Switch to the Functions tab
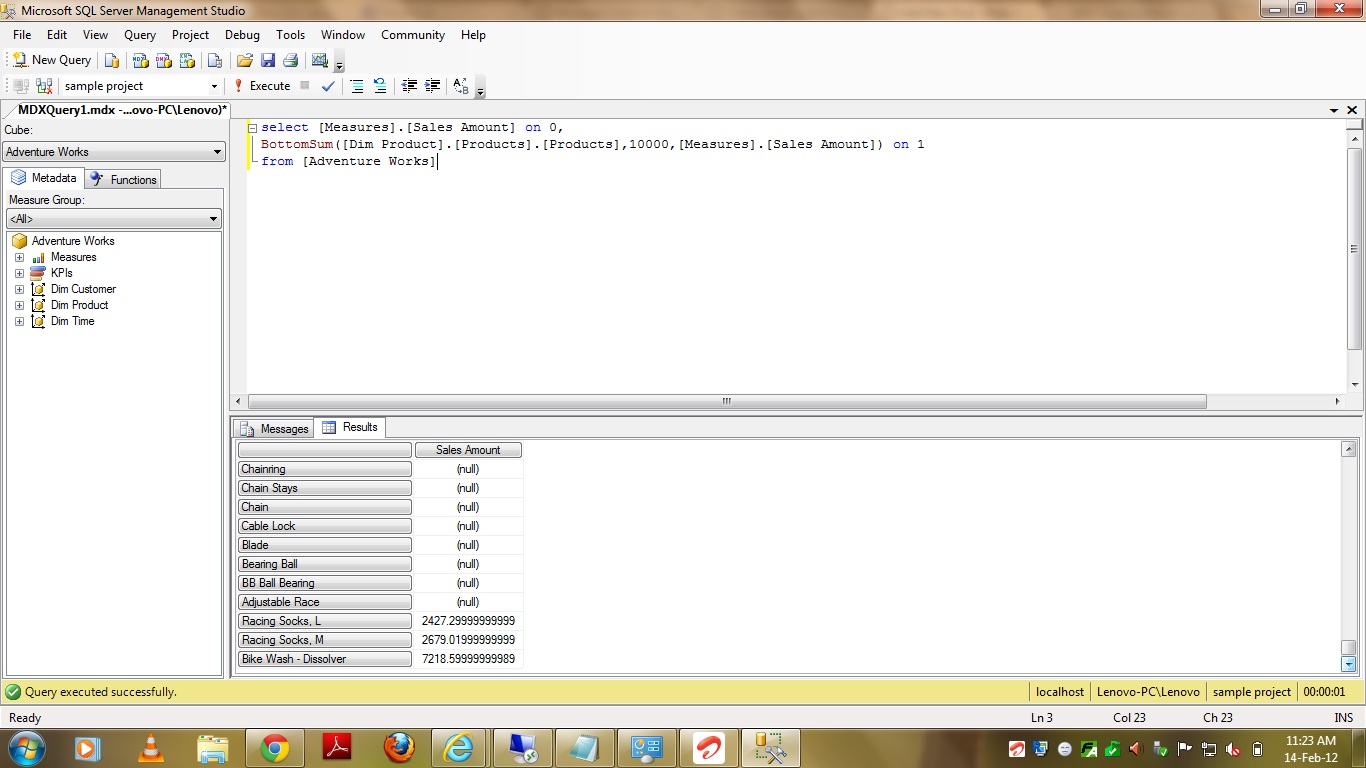 click(x=124, y=179)
